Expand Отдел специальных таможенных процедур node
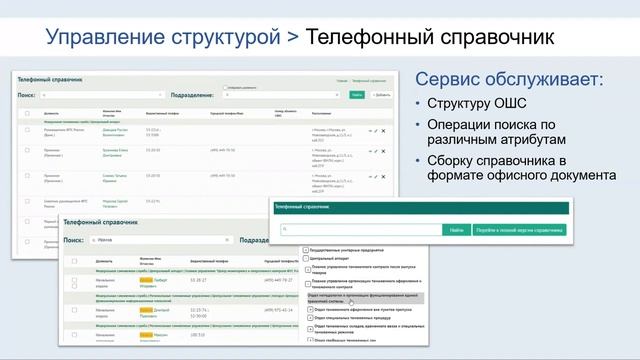The image size is (640, 360). [x=310, y=318]
